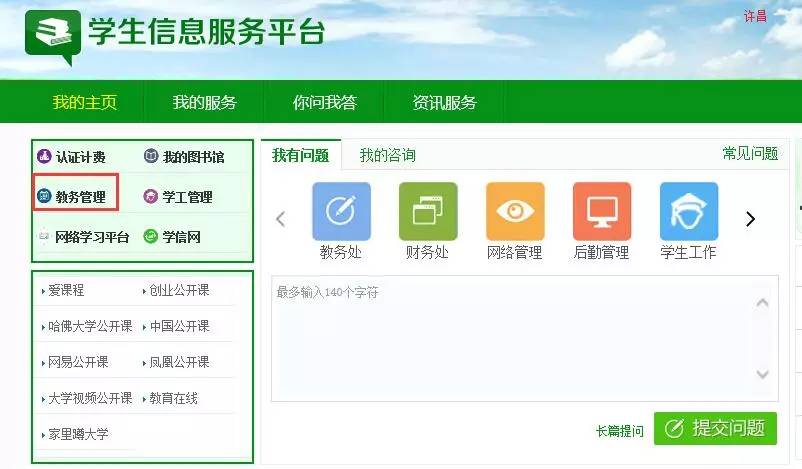Open the 认证计费 link
Image resolution: width=802 pixels, height=469 pixels.
(81, 157)
